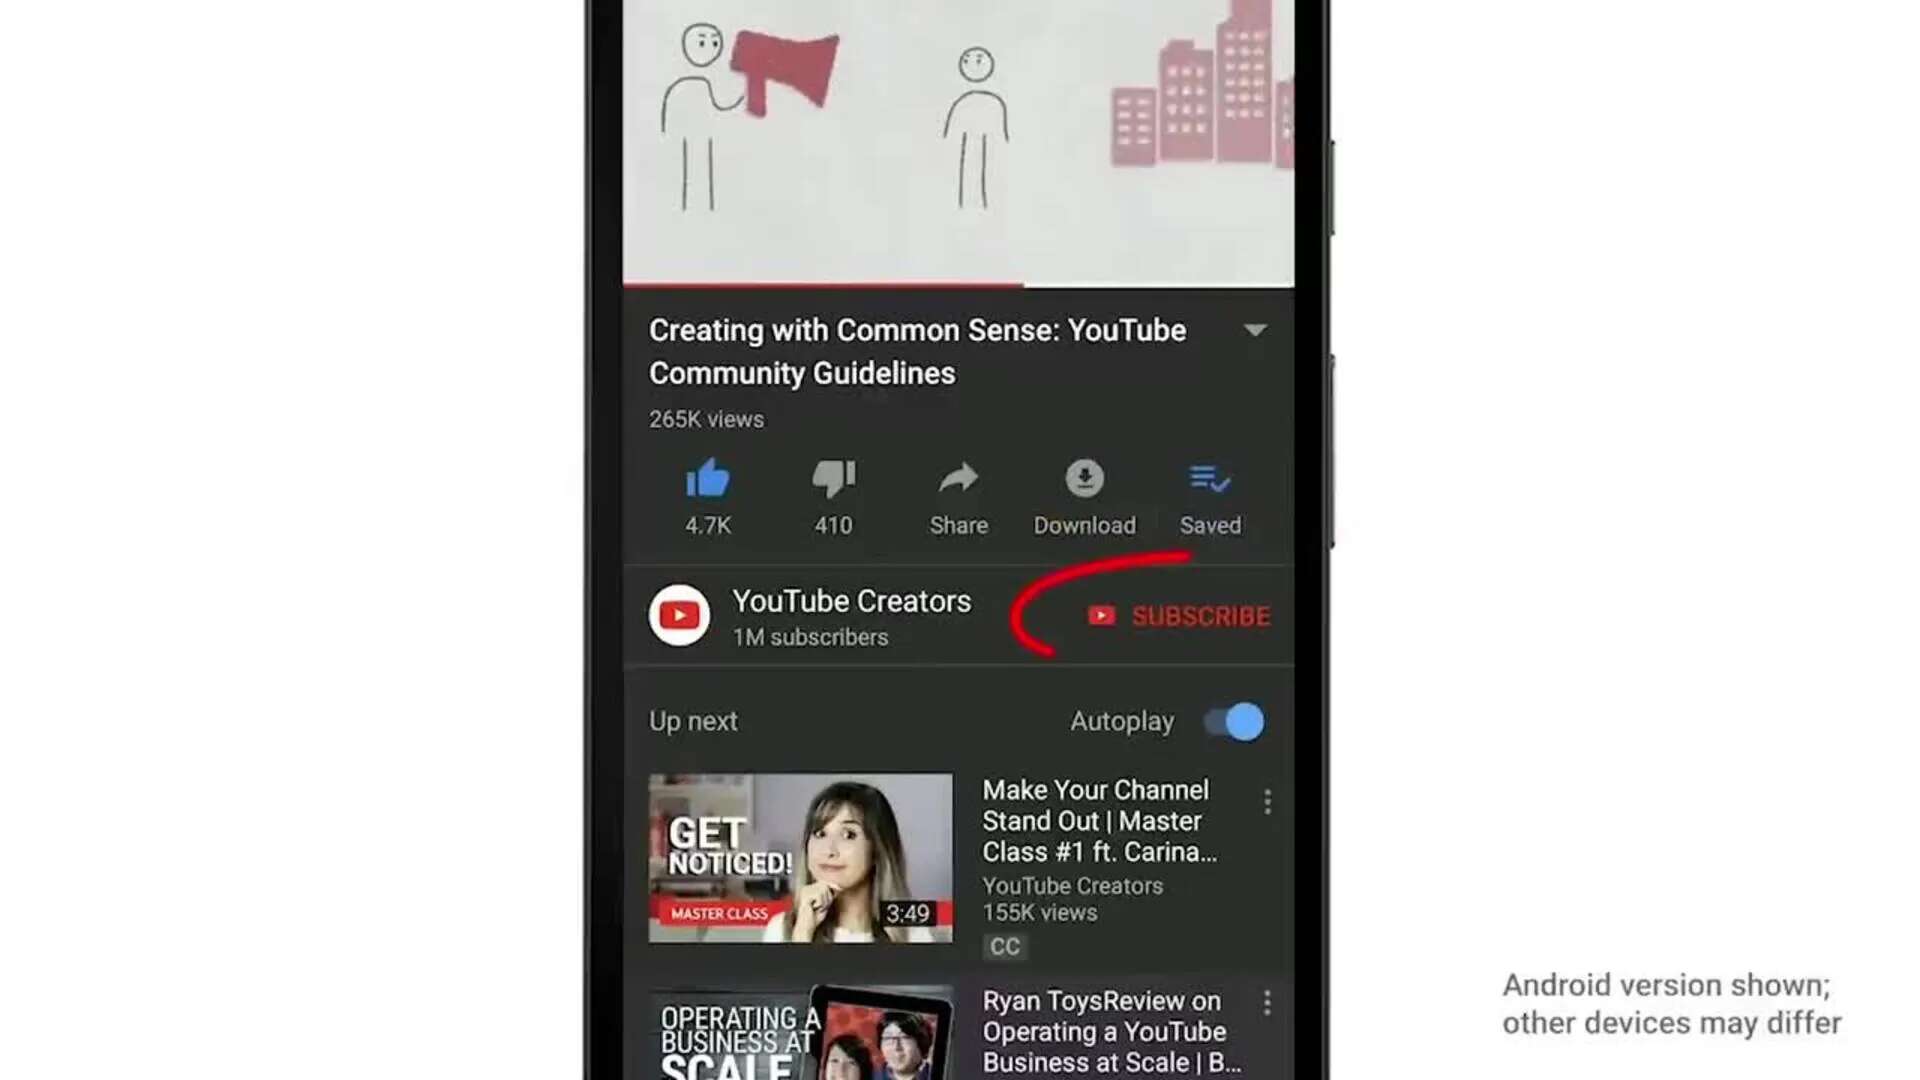The height and width of the screenshot is (1080, 1920).
Task: Tap the 'Up next' heading
Action: (693, 721)
